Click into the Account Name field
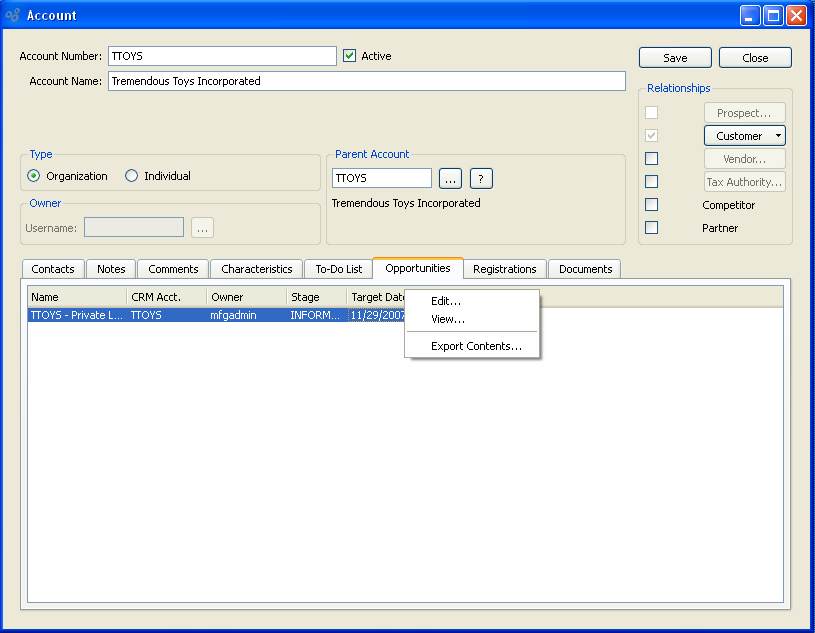815x633 pixels. coord(366,81)
